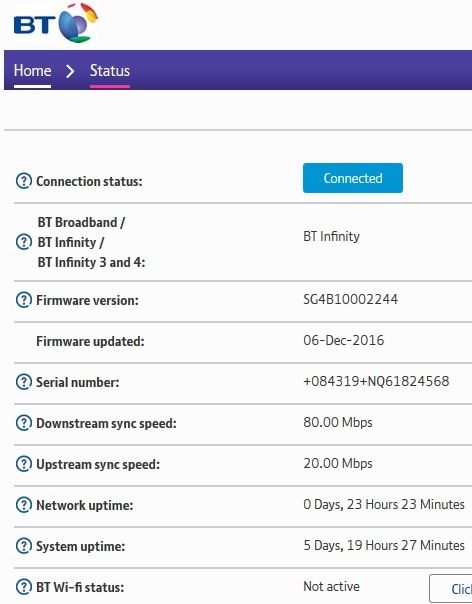The width and height of the screenshot is (472, 604).
Task: Click the Upstream sync speed label
Action: coord(98,464)
